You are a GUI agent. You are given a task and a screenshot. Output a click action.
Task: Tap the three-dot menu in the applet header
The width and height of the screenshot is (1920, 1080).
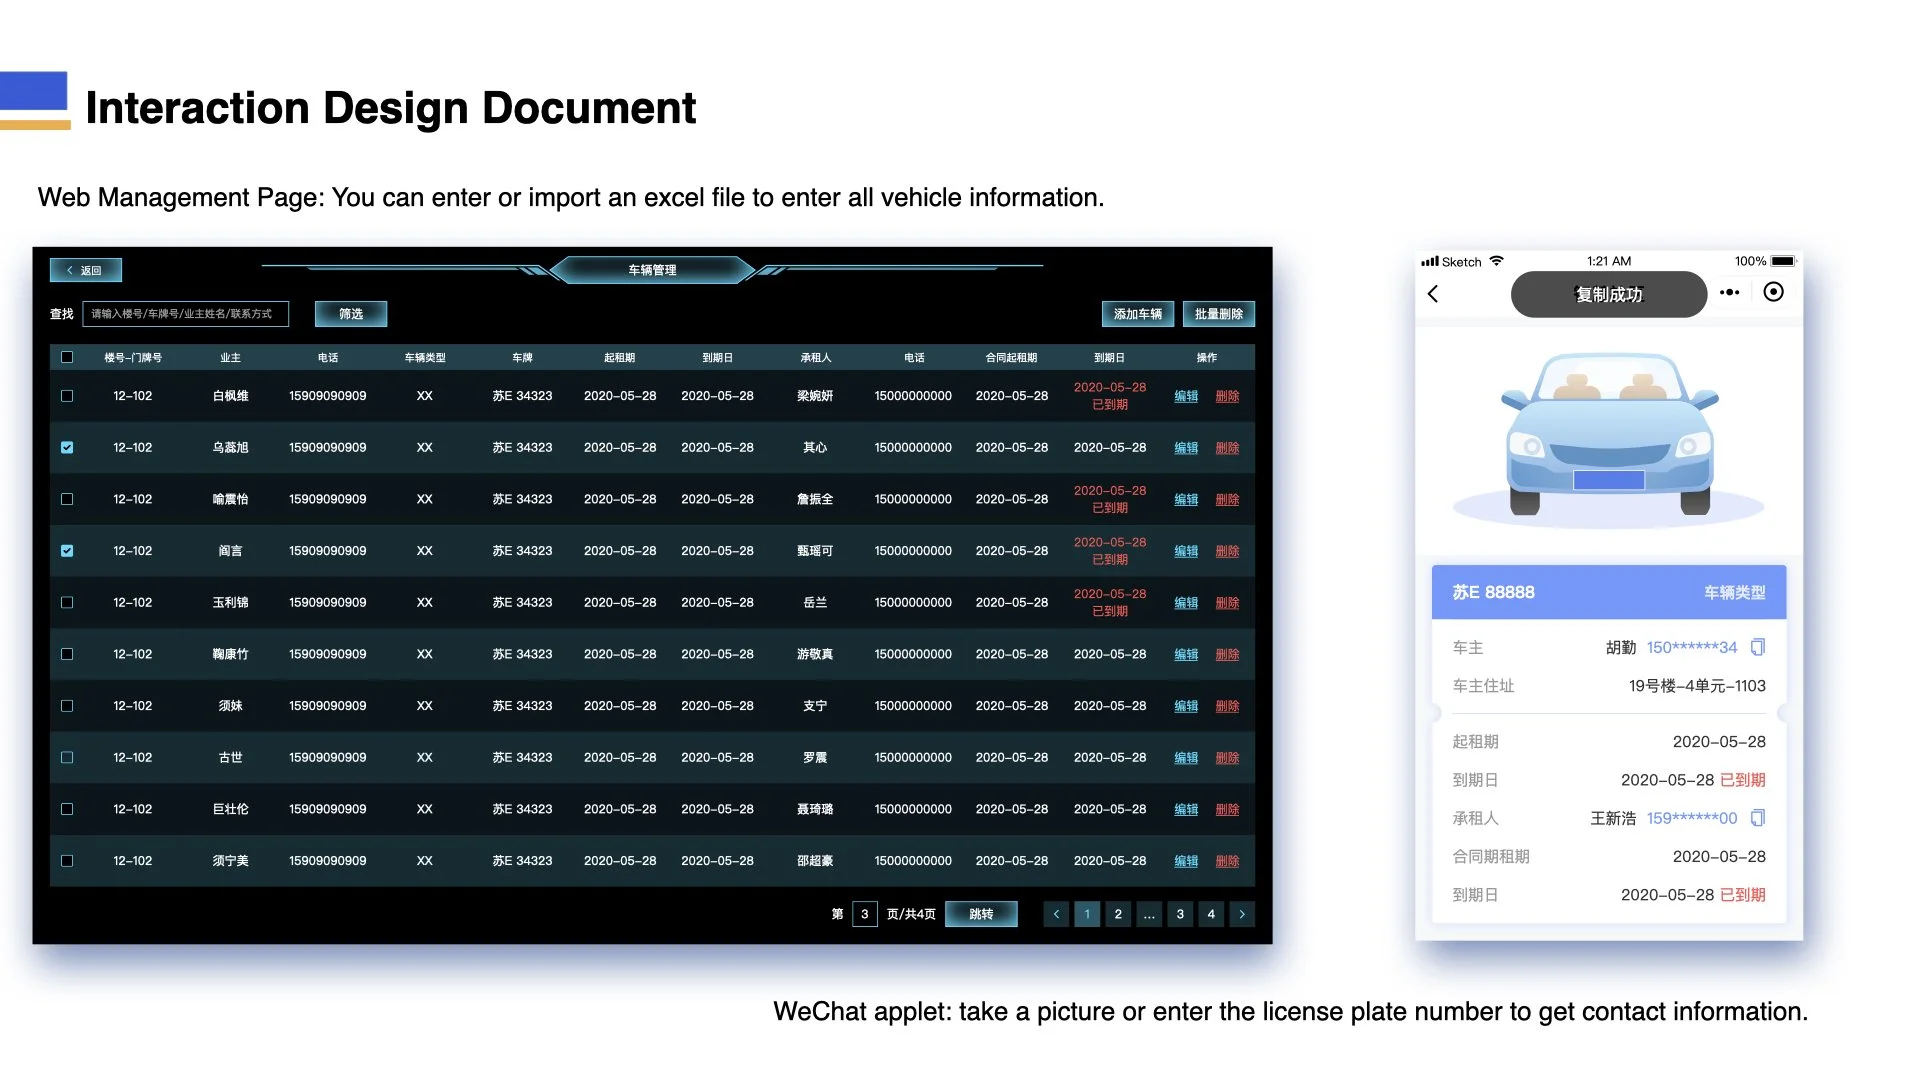pos(1729,293)
